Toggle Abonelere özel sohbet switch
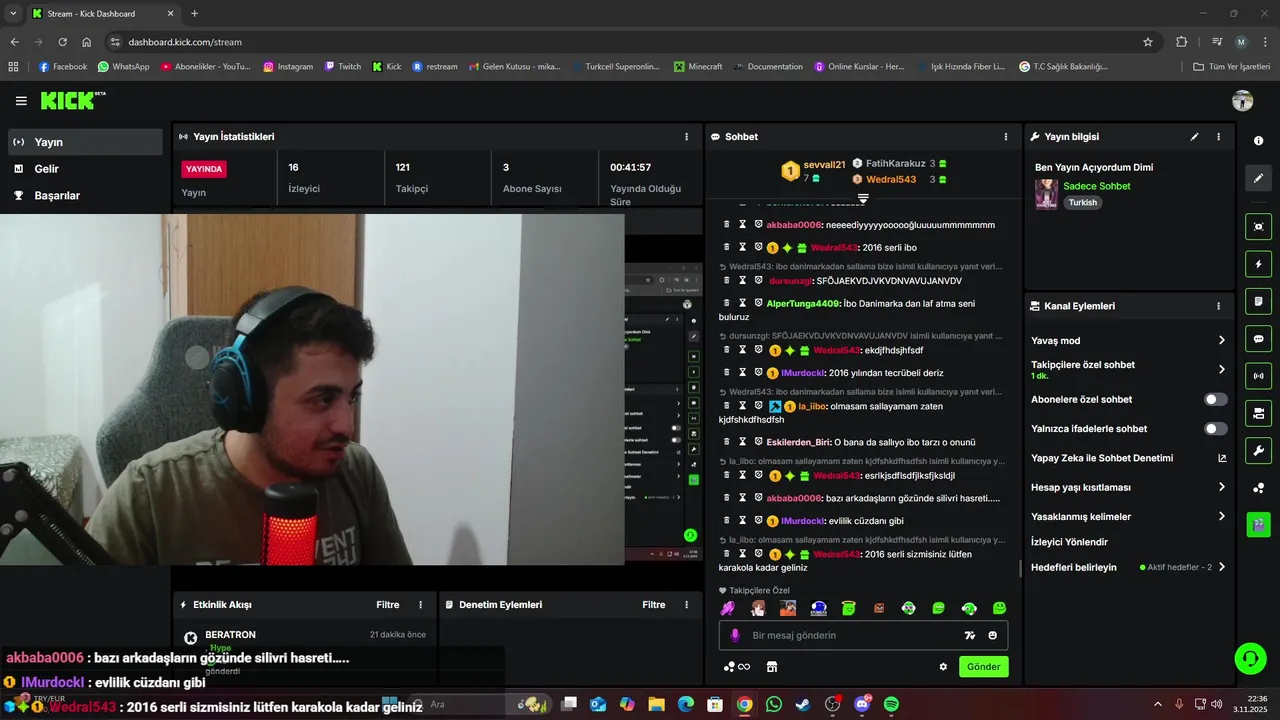 (1216, 399)
